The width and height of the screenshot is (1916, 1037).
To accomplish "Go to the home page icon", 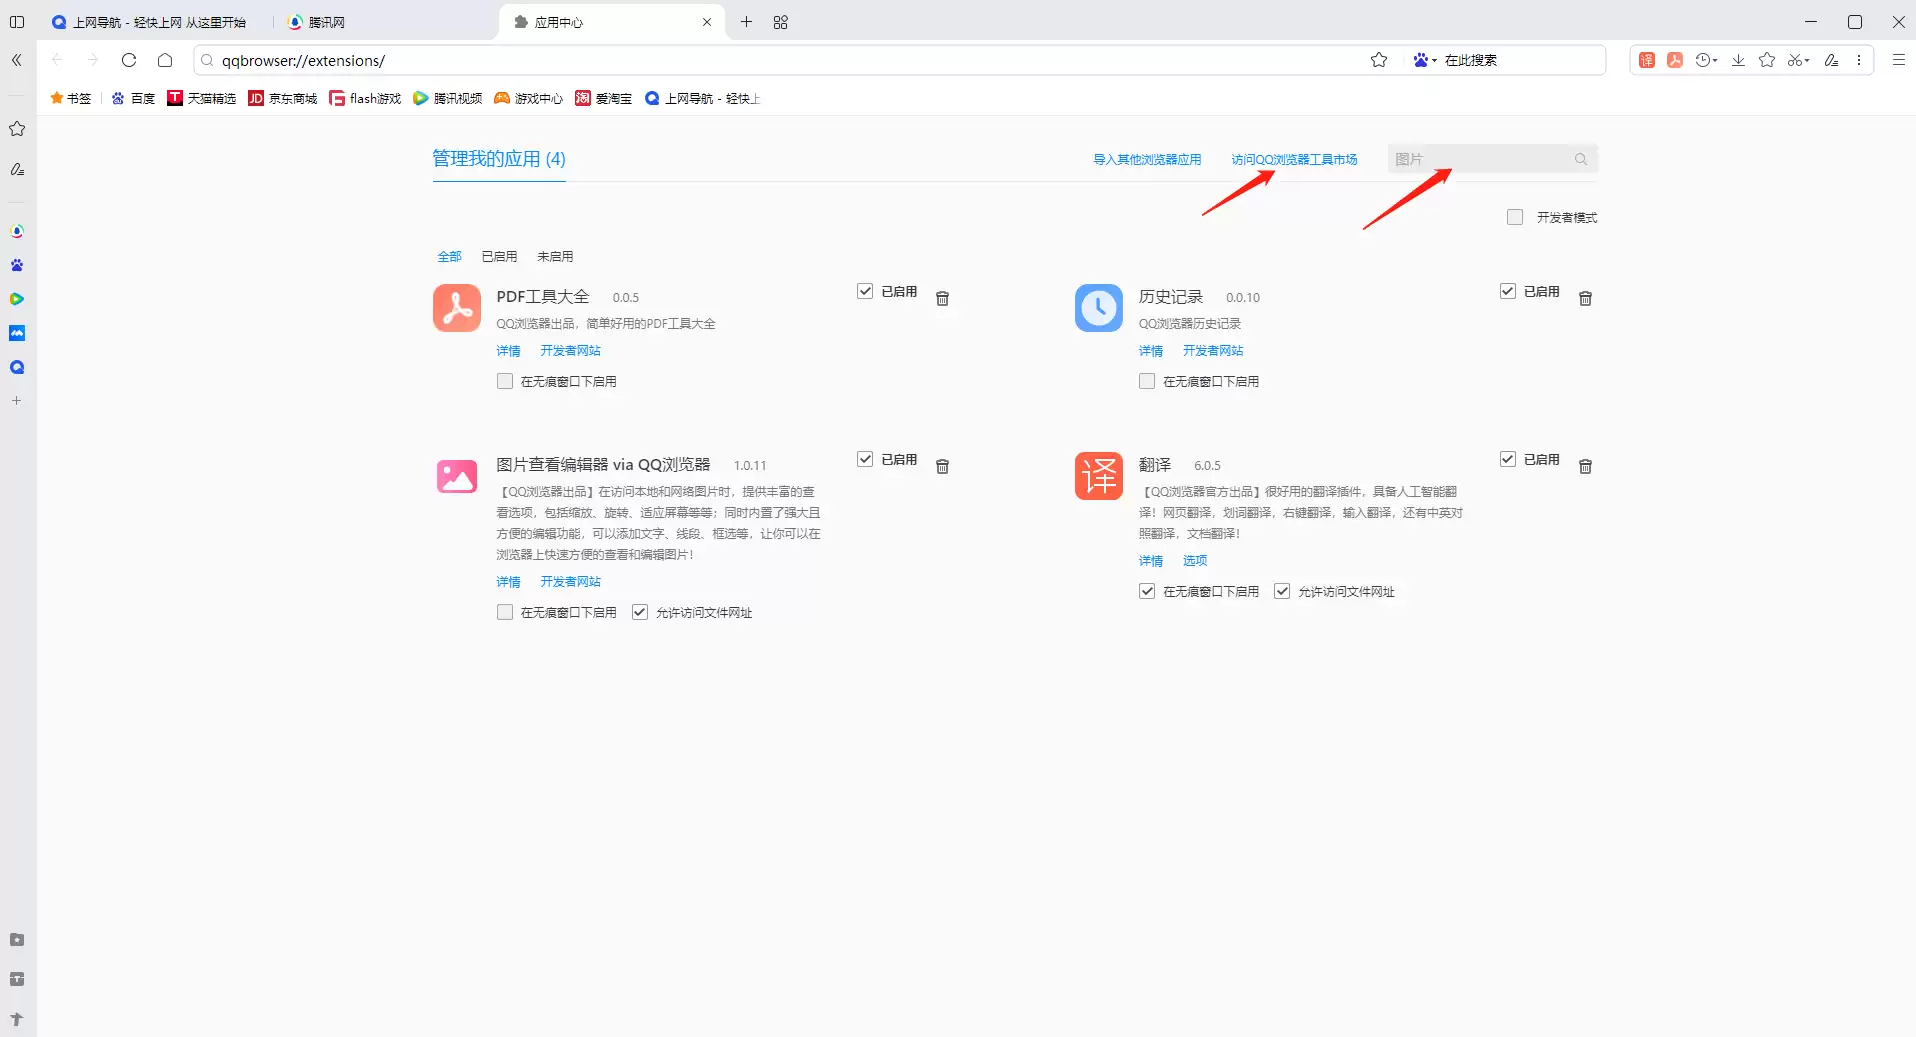I will [165, 60].
